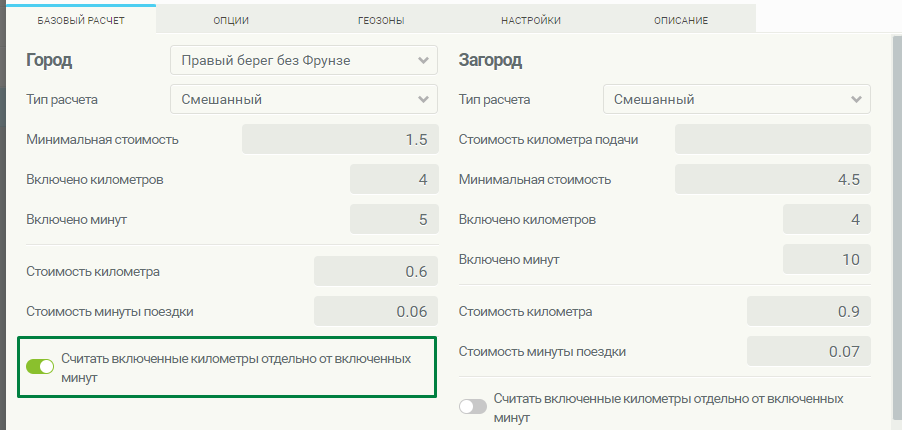Edit the Город Стоимость минуты поездки field
902x430 pixels.
coord(375,311)
